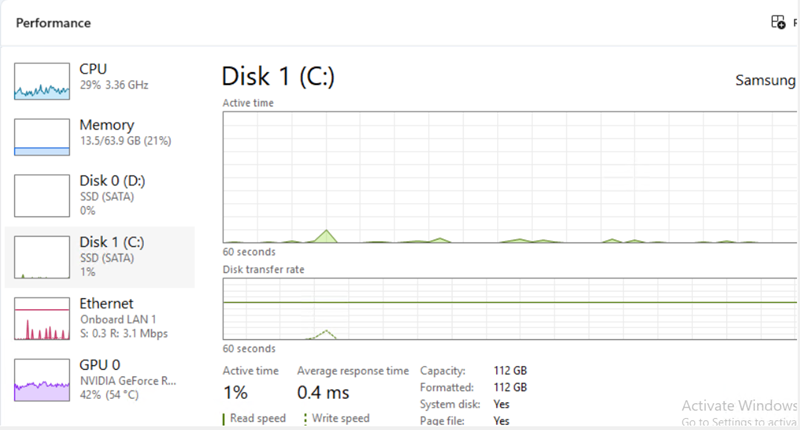Click the large 1% Active time value
The height and width of the screenshot is (430, 800).
click(x=235, y=393)
